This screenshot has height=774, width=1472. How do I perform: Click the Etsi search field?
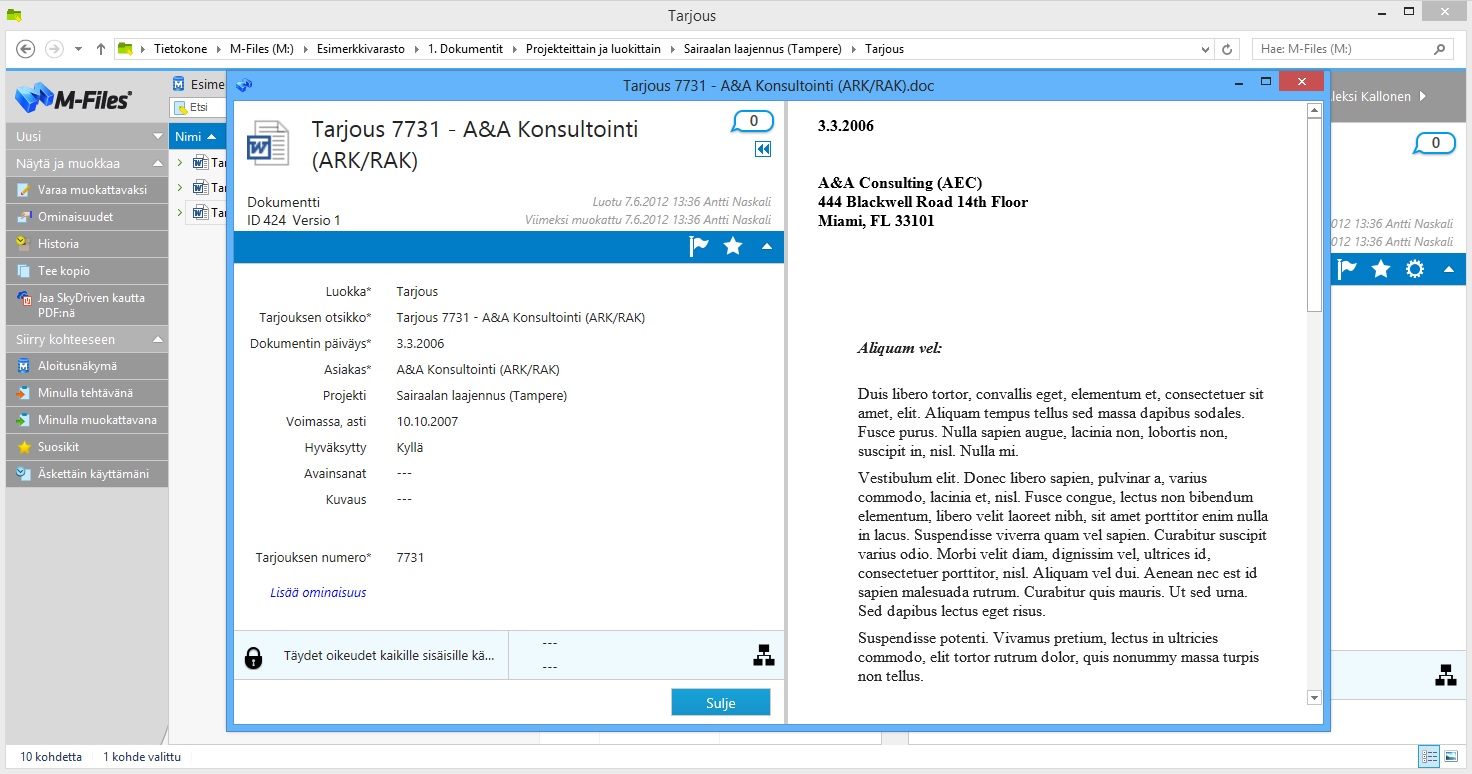[x=199, y=107]
